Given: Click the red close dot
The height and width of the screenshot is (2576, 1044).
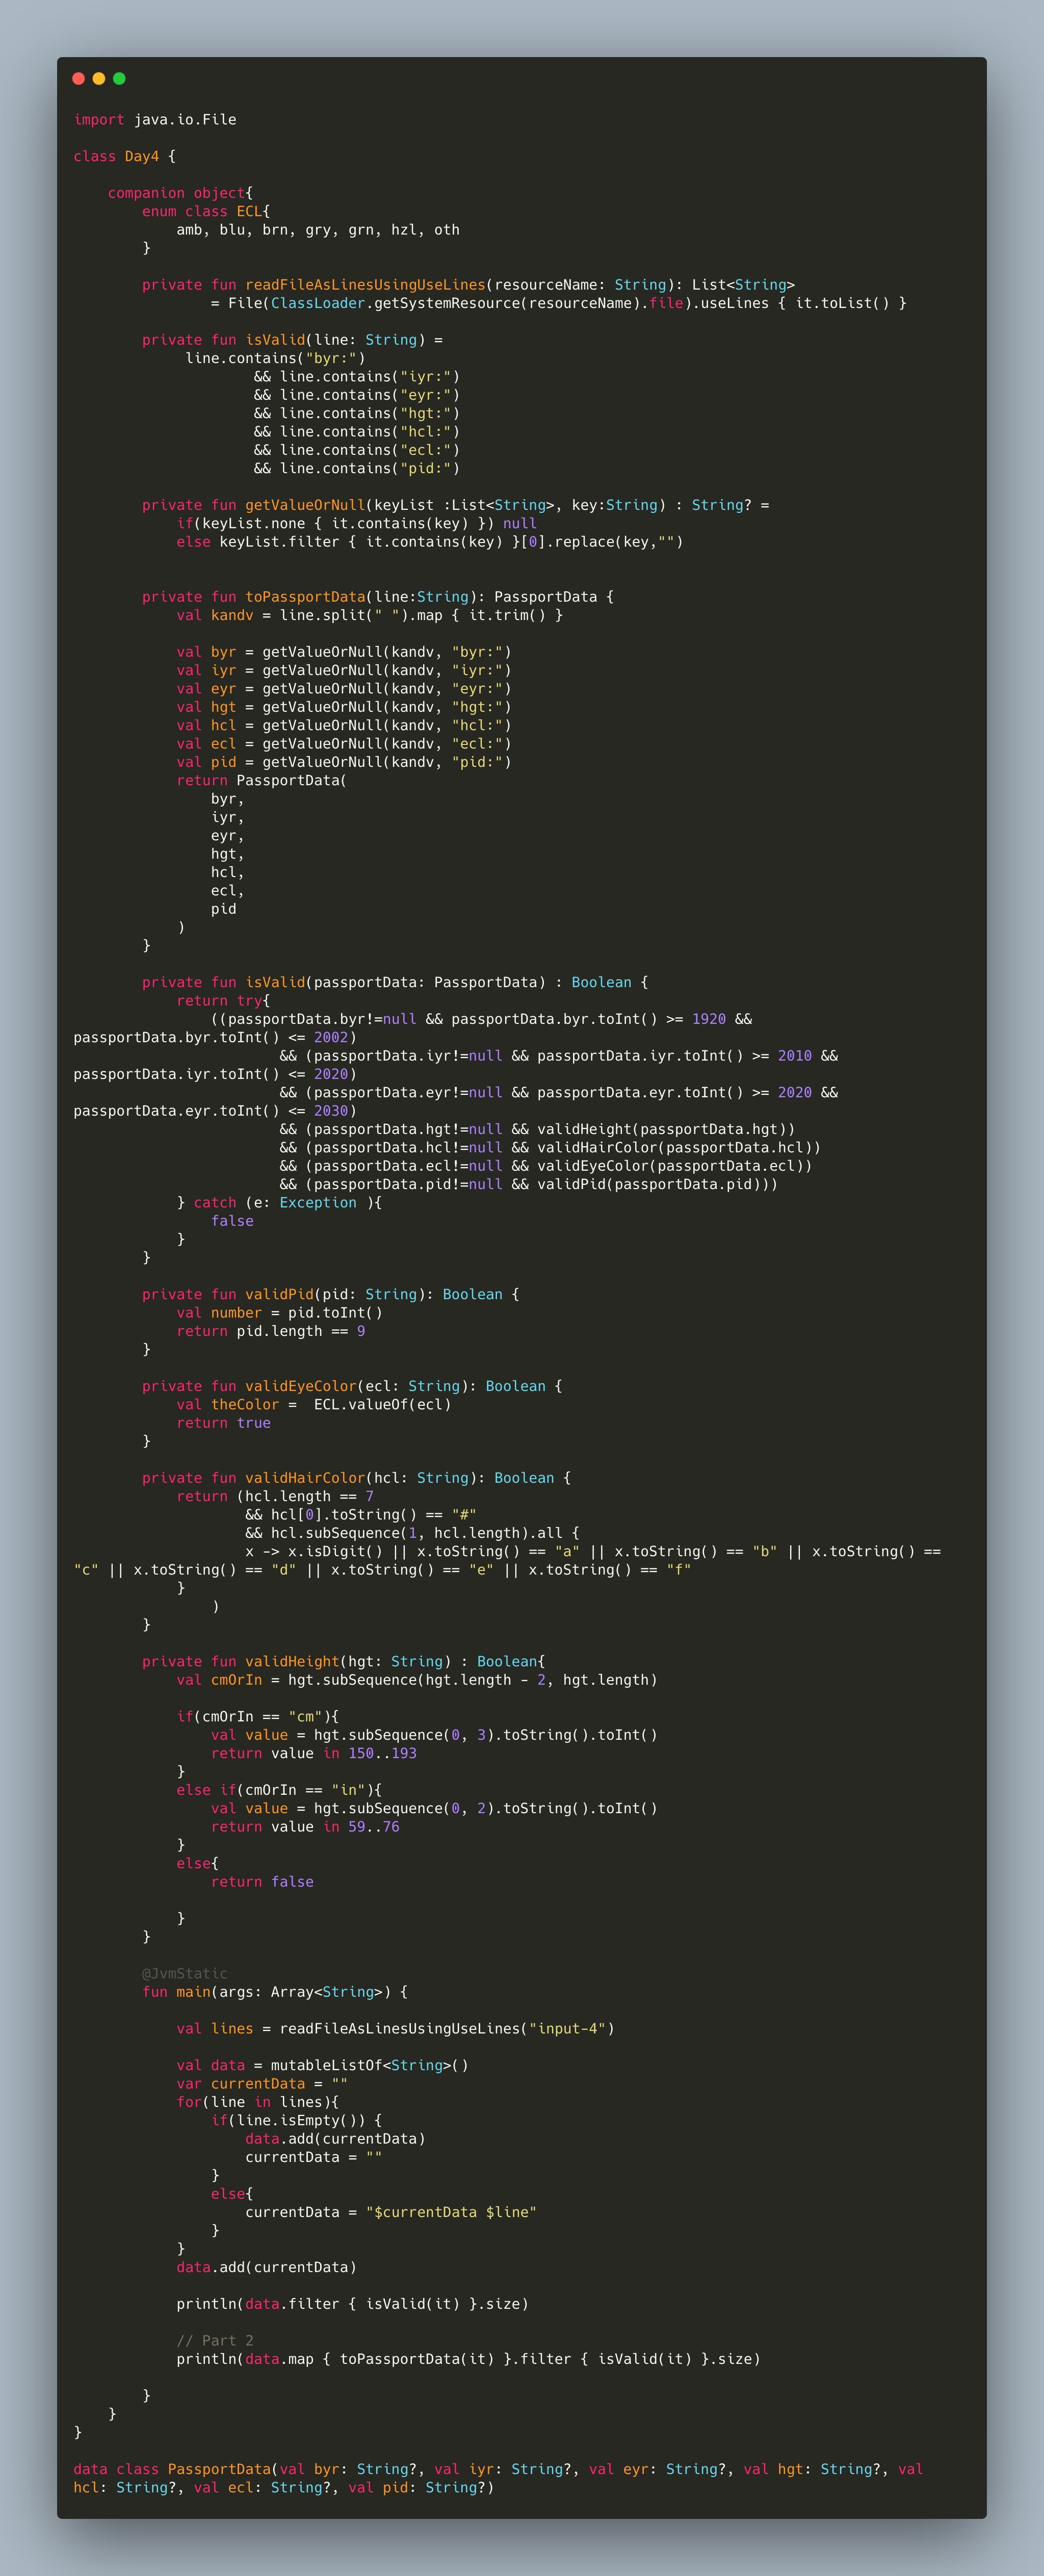Looking at the screenshot, I should point(79,78).
